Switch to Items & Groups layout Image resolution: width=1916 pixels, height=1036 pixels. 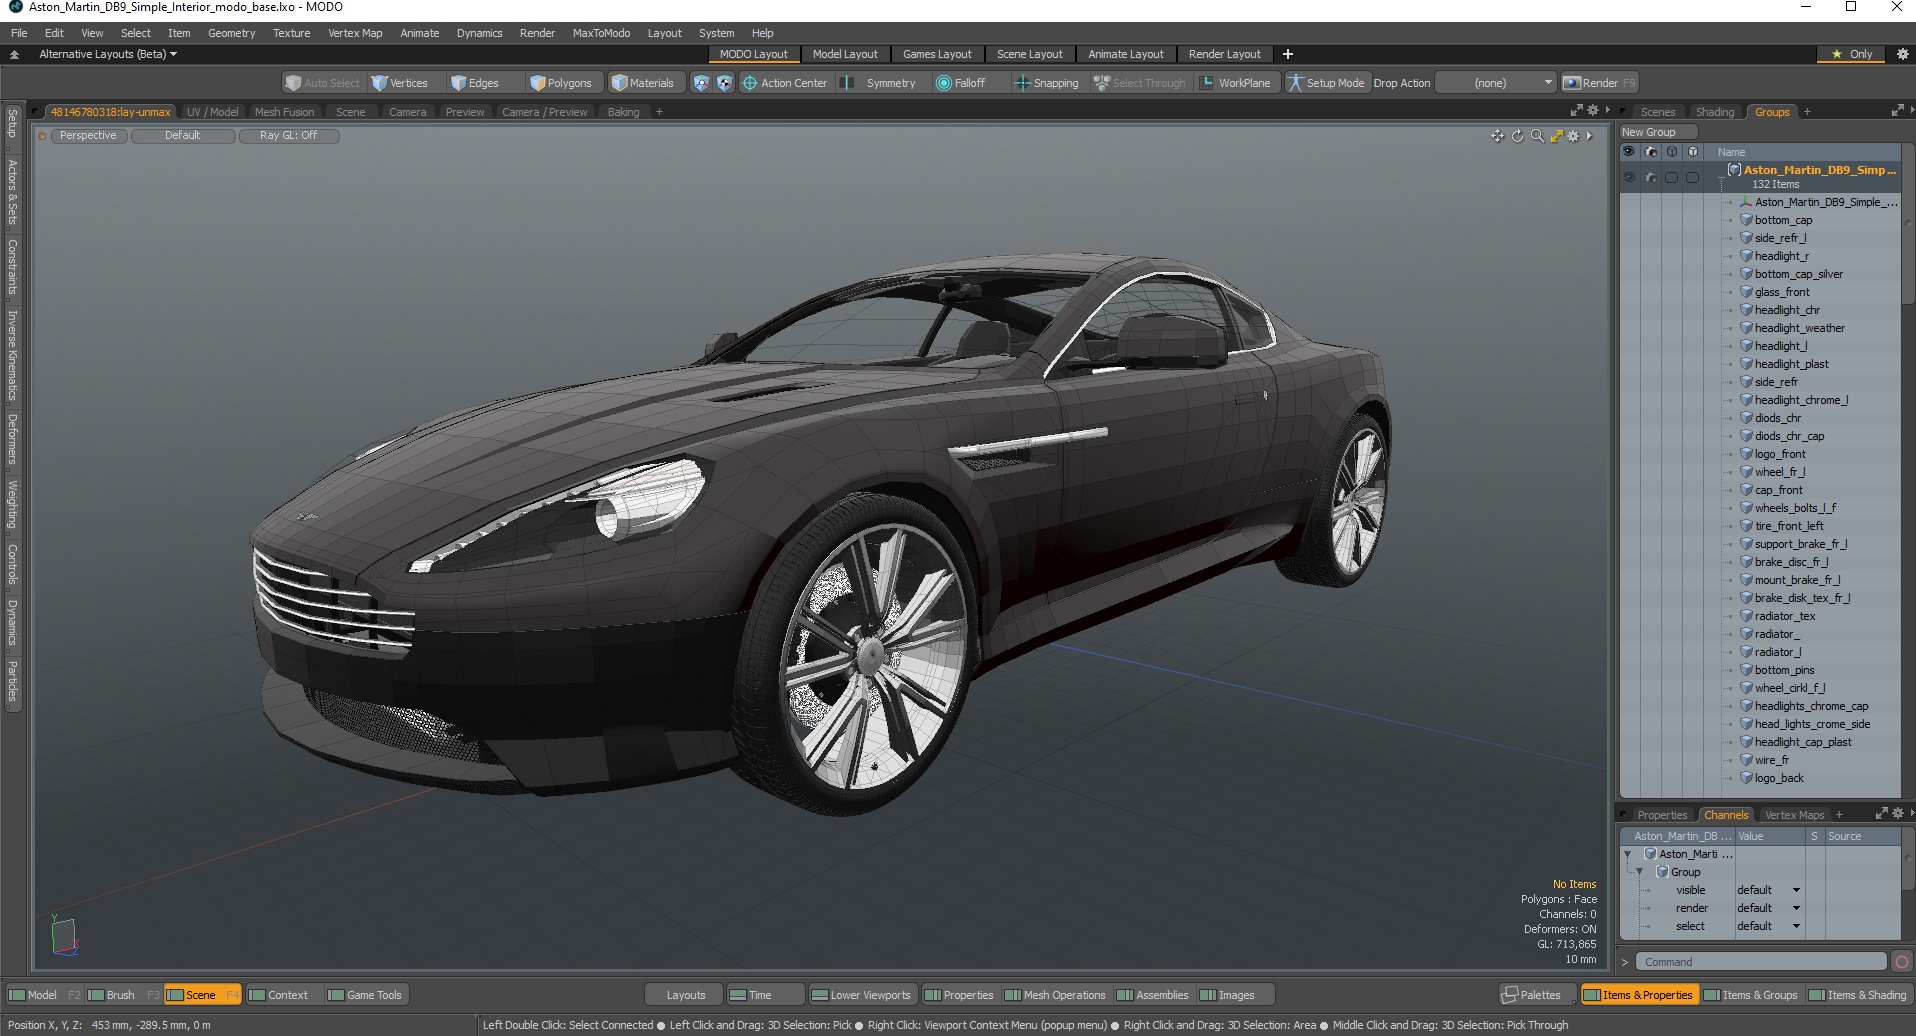[1750, 995]
